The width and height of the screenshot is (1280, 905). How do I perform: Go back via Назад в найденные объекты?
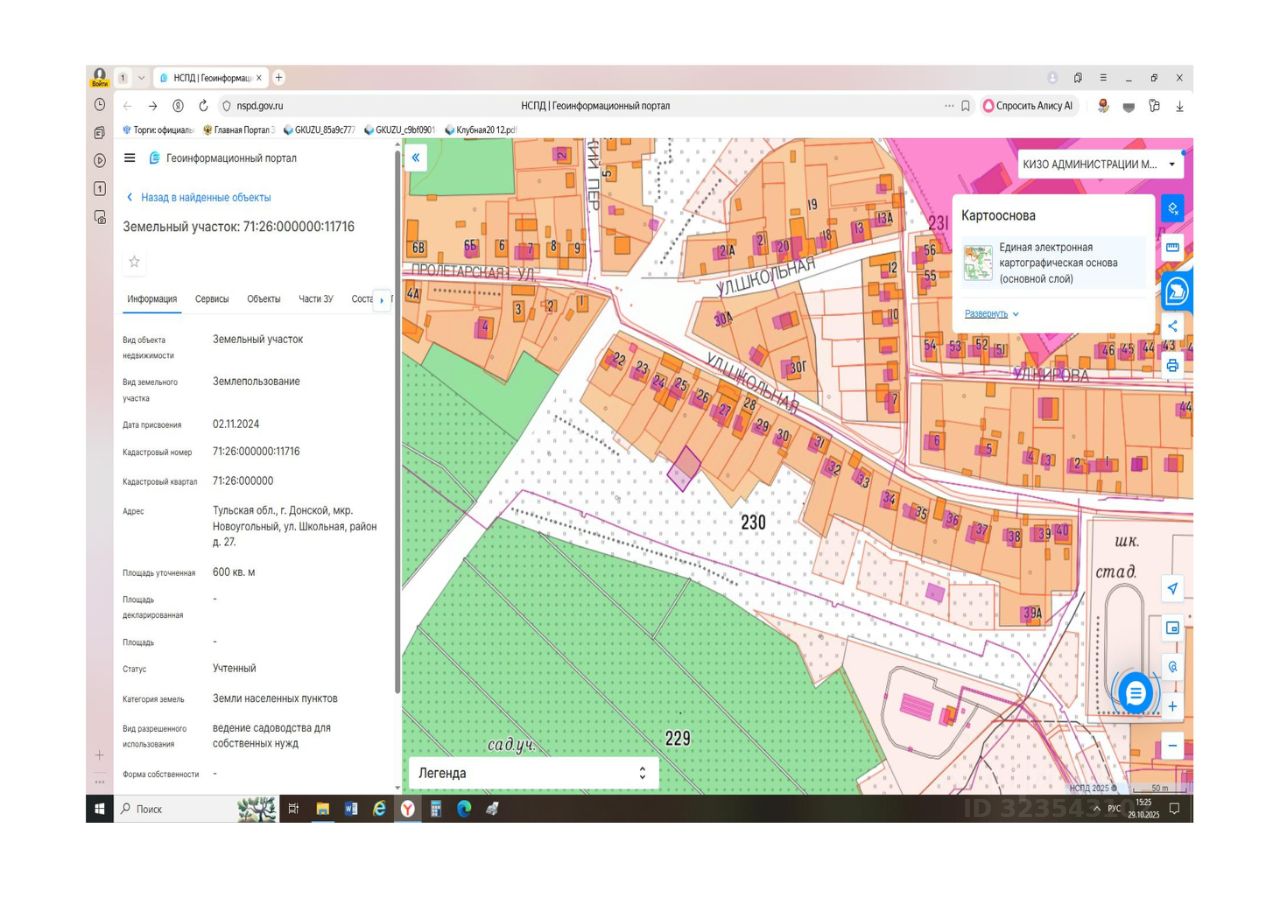click(198, 198)
